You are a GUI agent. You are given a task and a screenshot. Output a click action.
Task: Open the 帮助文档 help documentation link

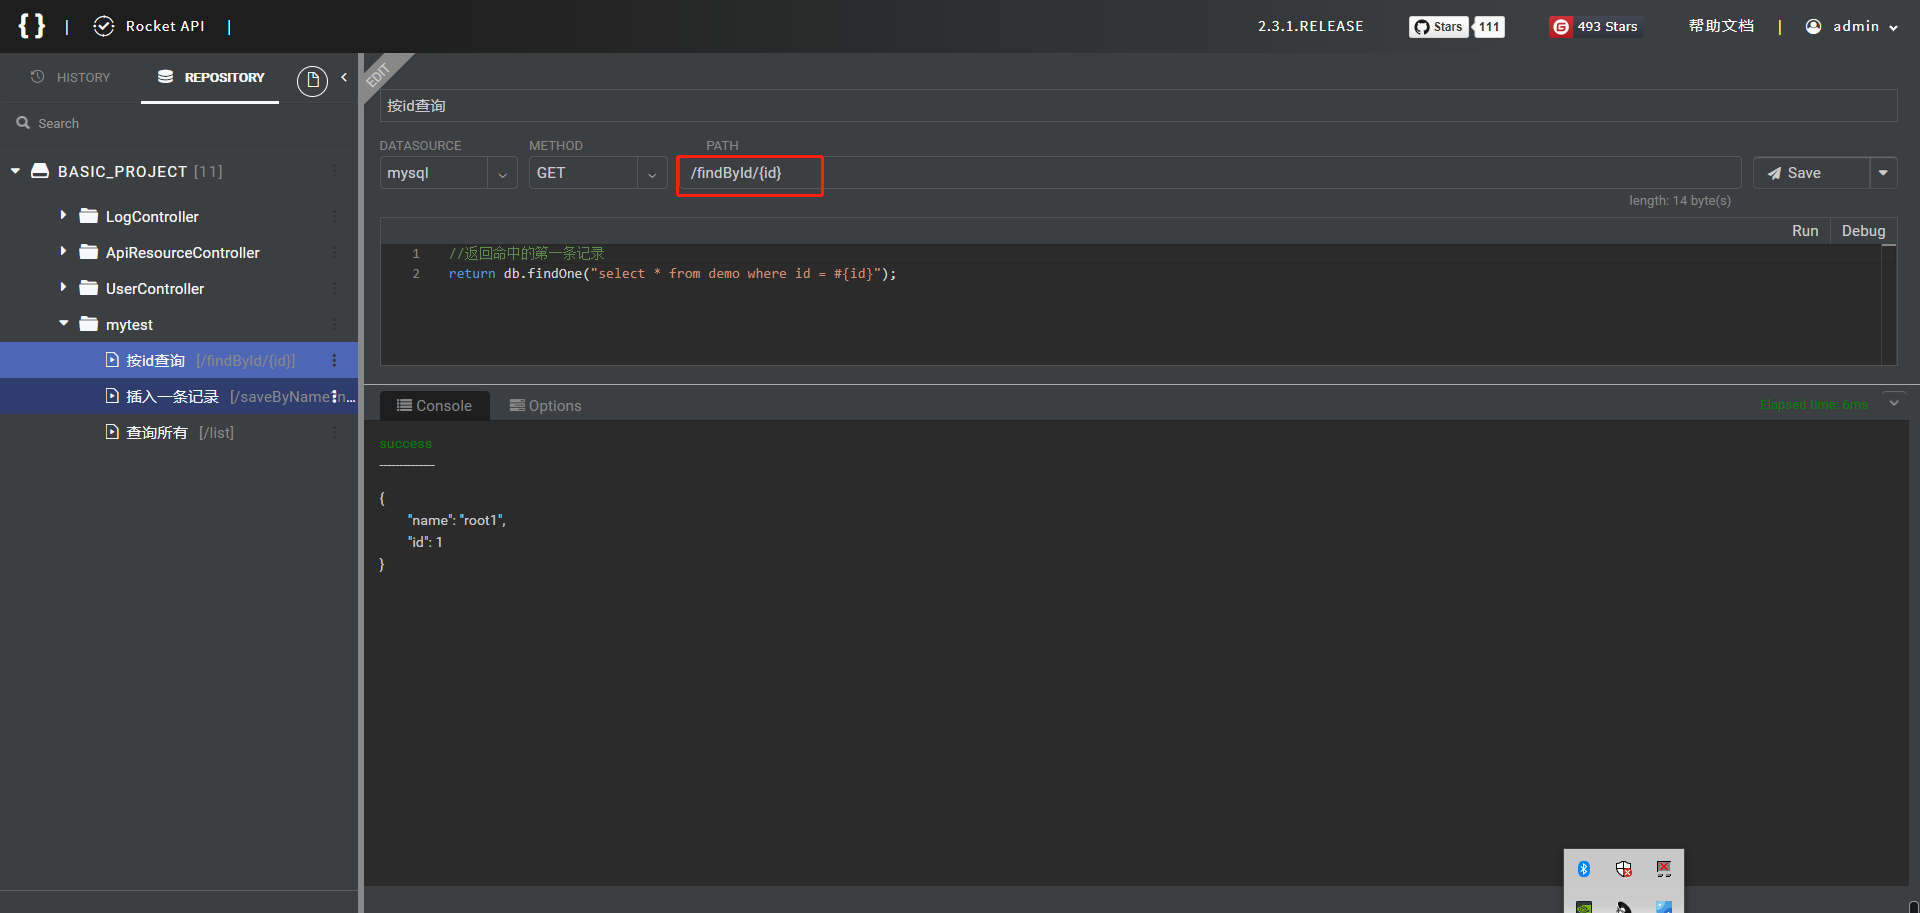click(1721, 26)
